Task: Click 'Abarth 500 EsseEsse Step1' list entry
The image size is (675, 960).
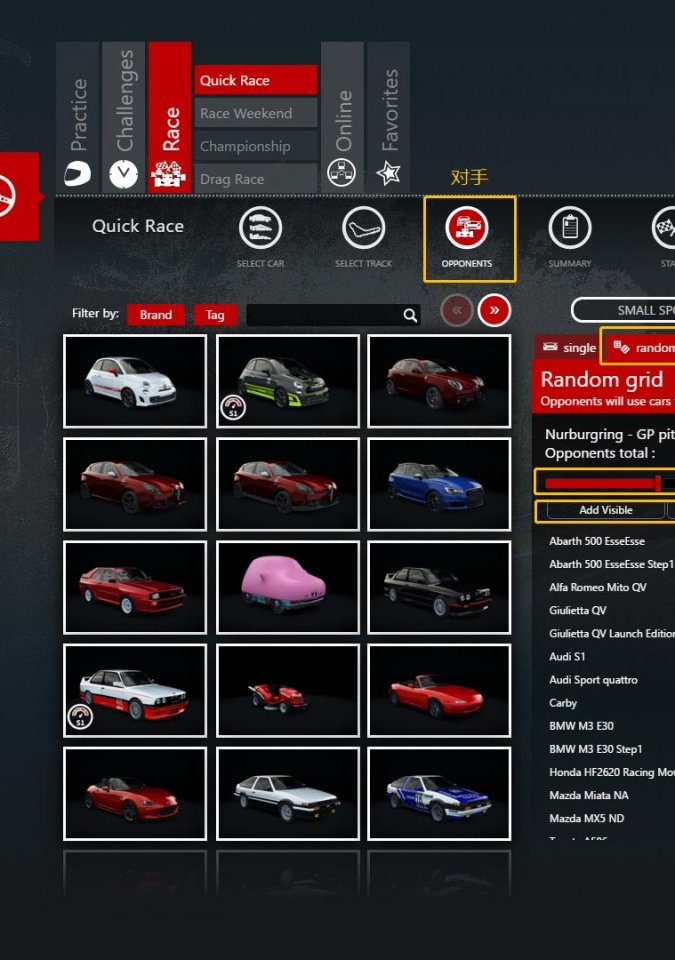Action: [611, 564]
